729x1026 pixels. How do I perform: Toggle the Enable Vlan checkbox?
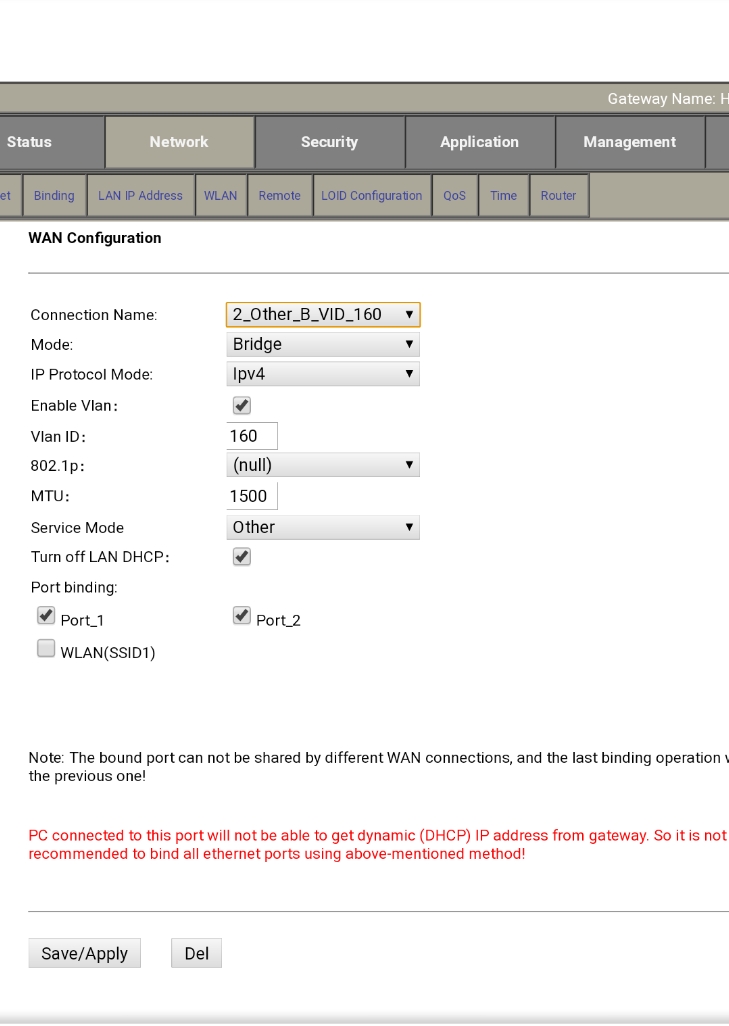click(x=241, y=405)
